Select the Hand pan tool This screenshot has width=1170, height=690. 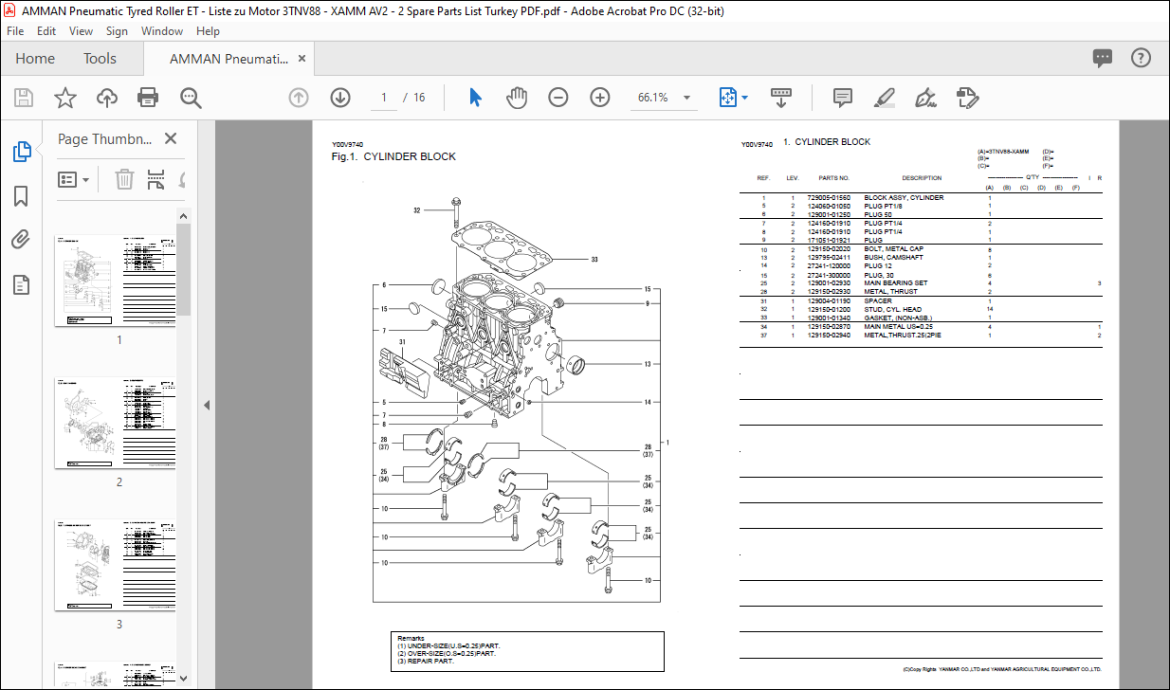click(516, 98)
